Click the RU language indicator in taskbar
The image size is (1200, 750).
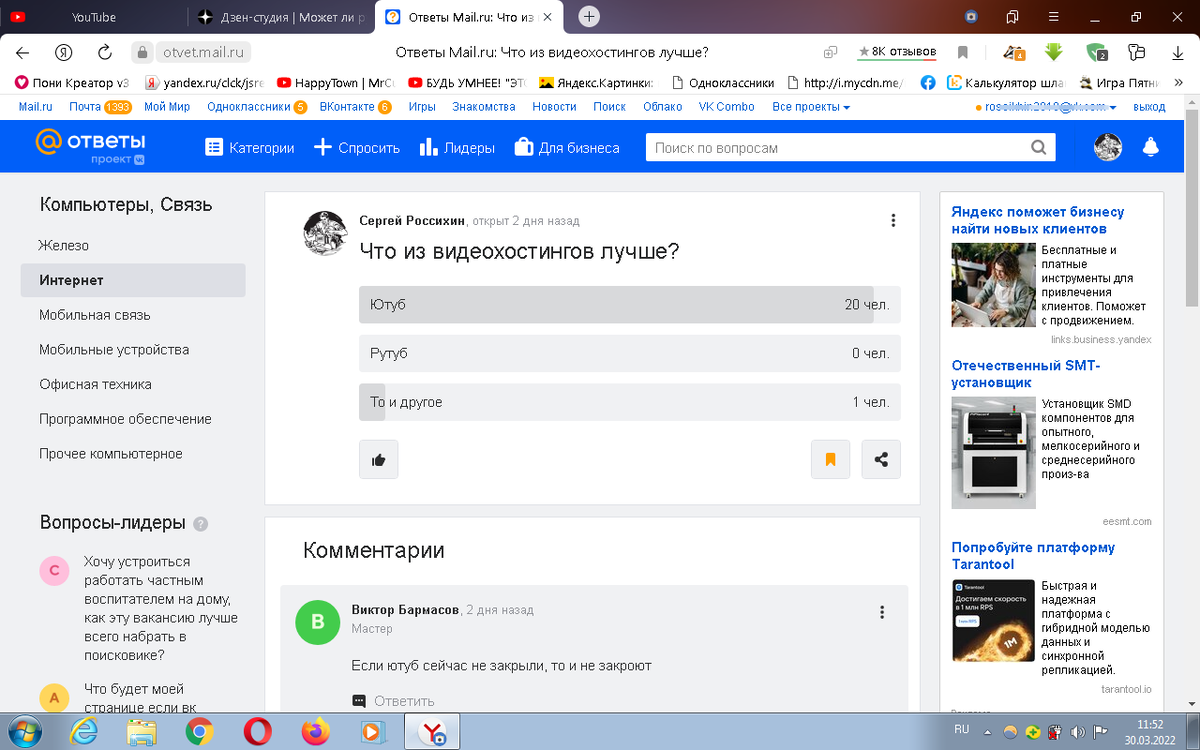pos(962,729)
